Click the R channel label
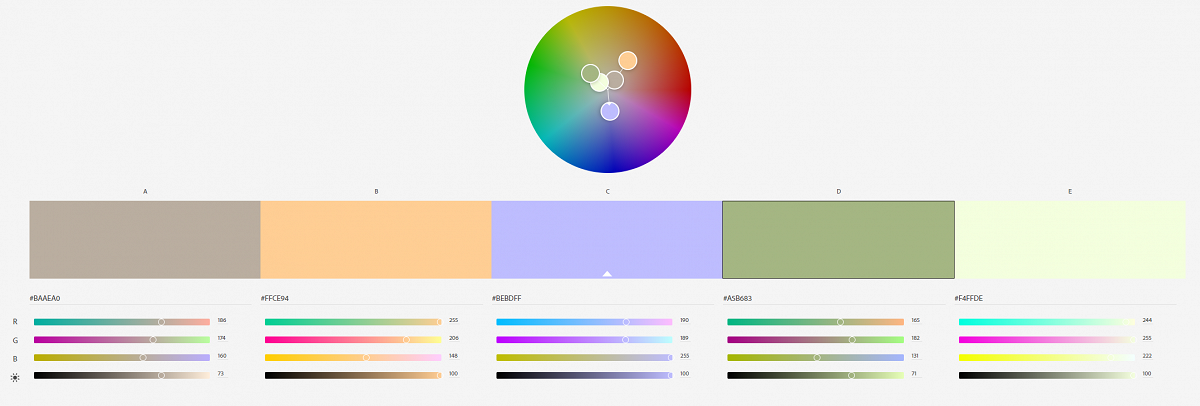This screenshot has height=406, width=1200. coord(14,322)
